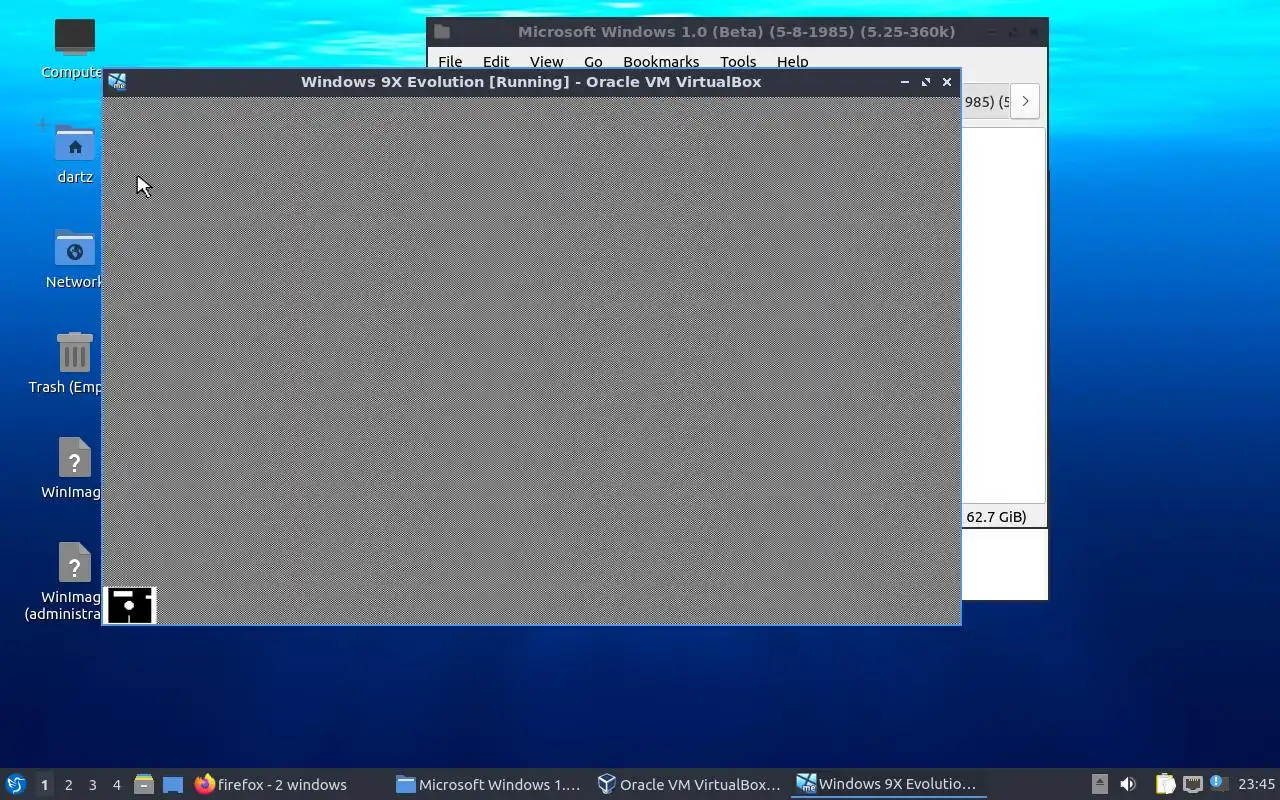Screen dimensions: 1280x800
Task: Minimize the VirtualBox VM window
Action: click(904, 82)
